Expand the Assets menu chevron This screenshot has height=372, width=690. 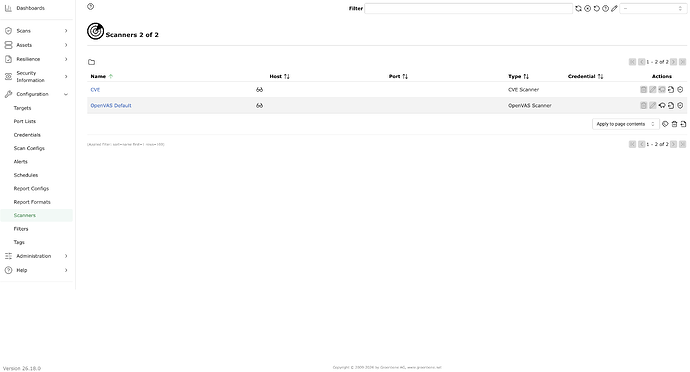pyautogui.click(x=66, y=45)
